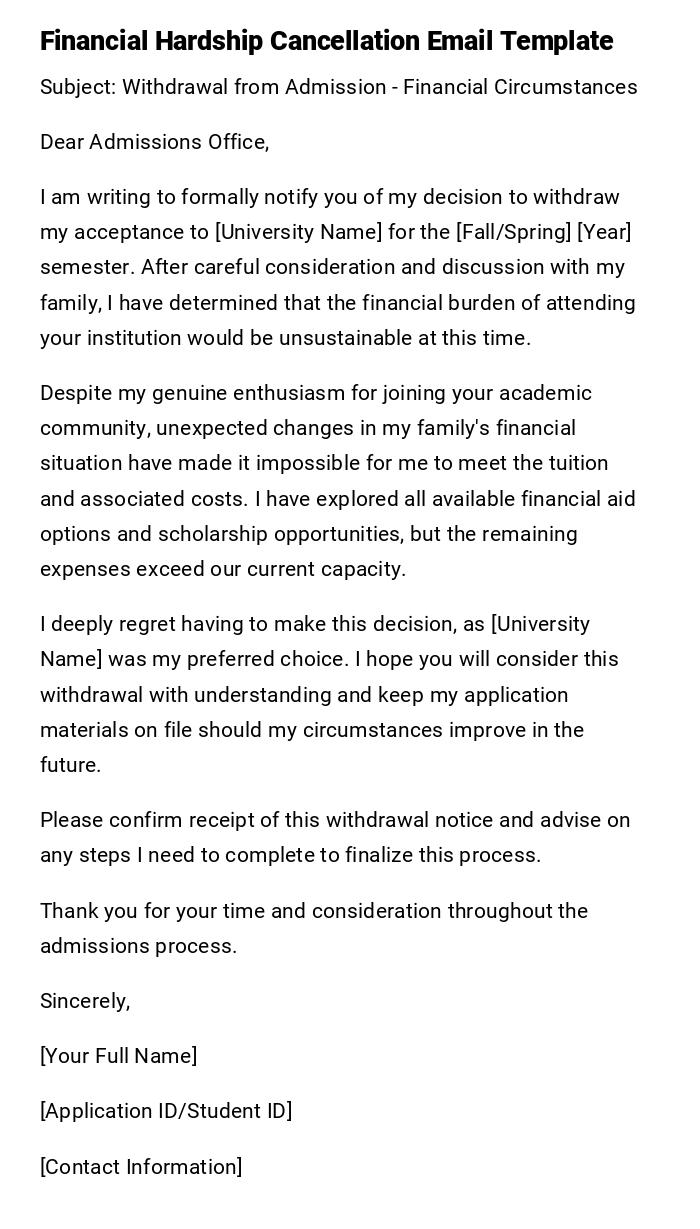Click the word "unsustainable" in first paragraph
700x1229 pixels.
345,338
